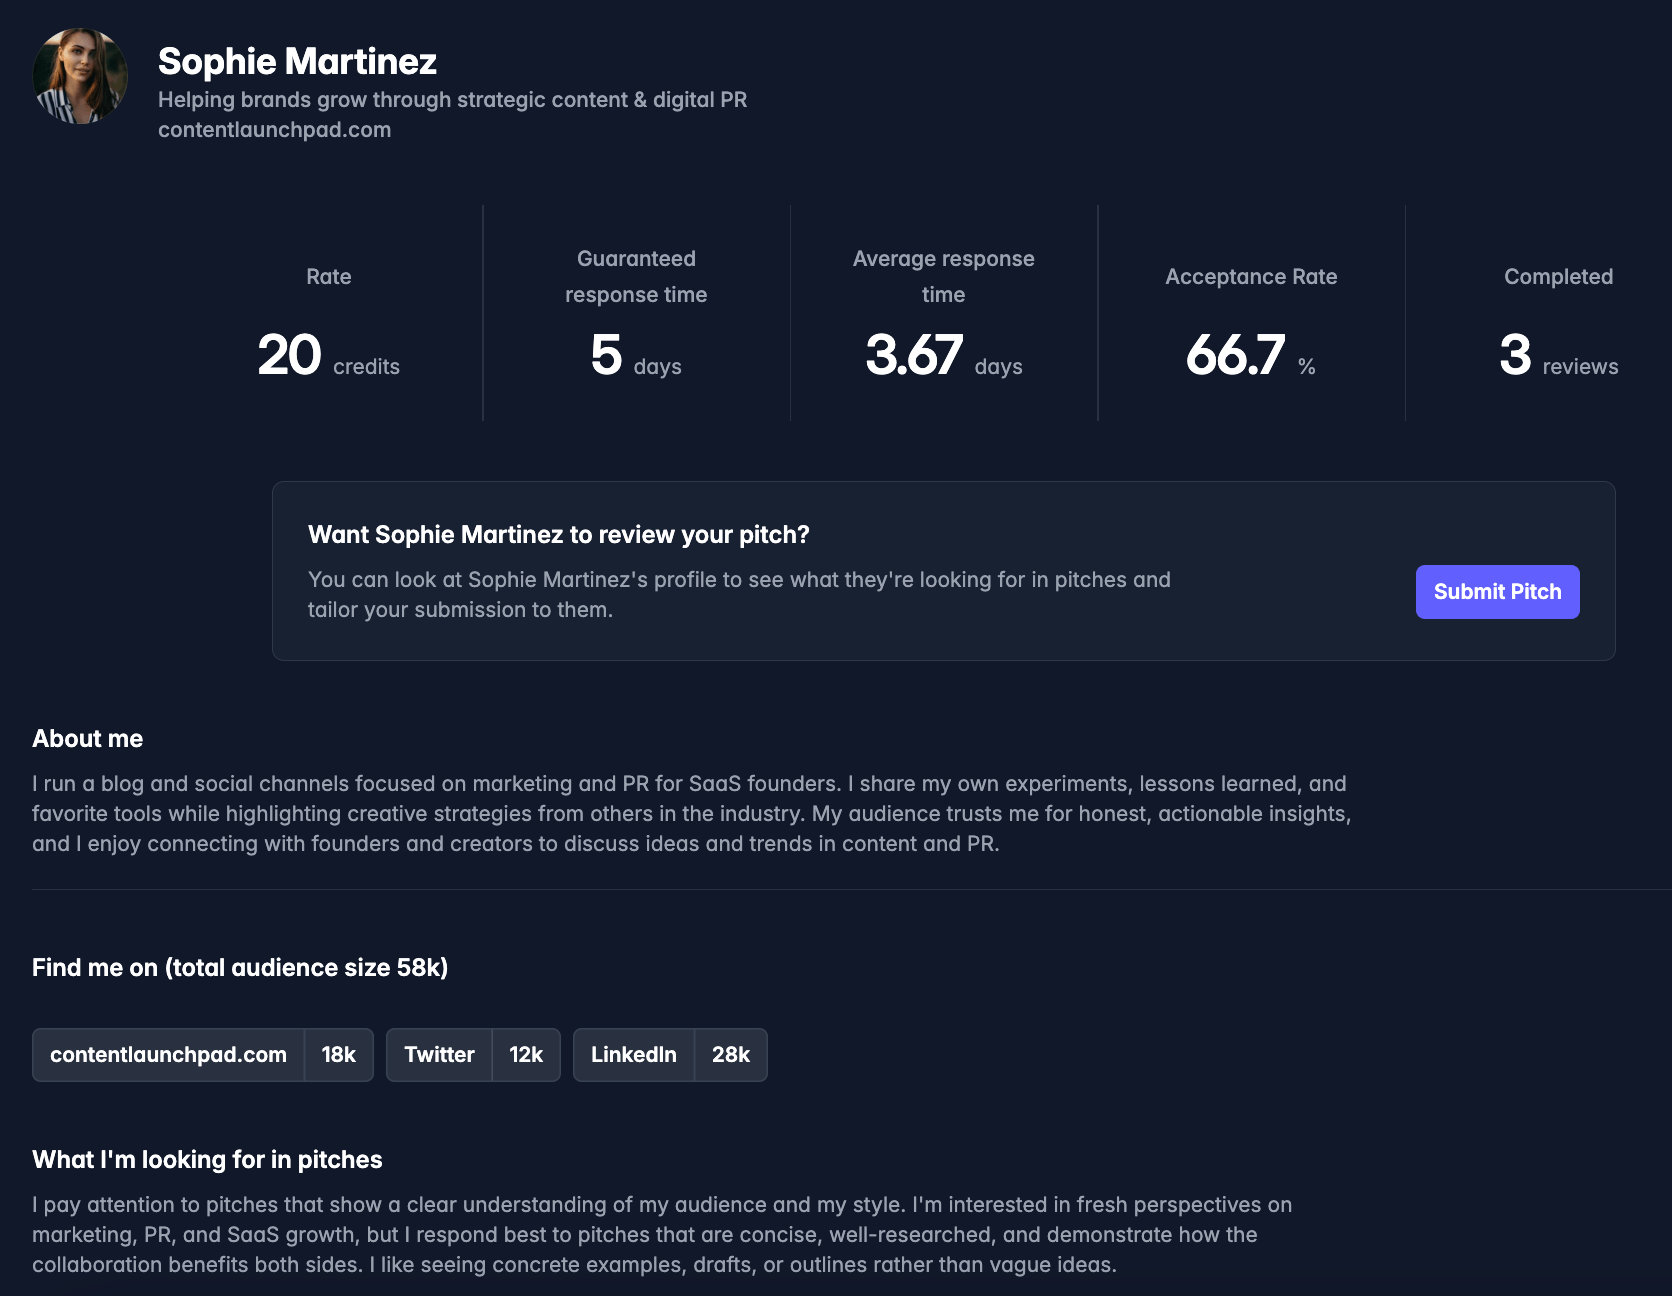This screenshot has height=1296, width=1672.
Task: Open the Twitter 12k audience badge
Action: pos(473,1055)
